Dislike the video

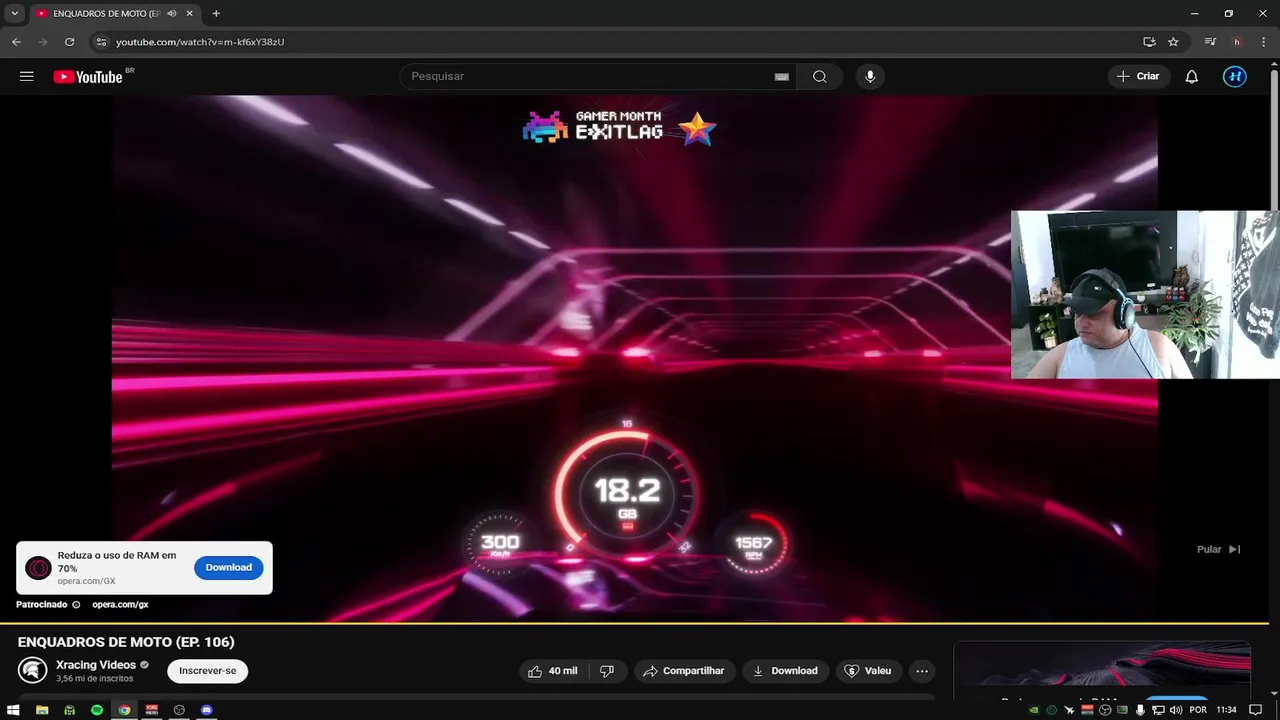pyautogui.click(x=607, y=671)
